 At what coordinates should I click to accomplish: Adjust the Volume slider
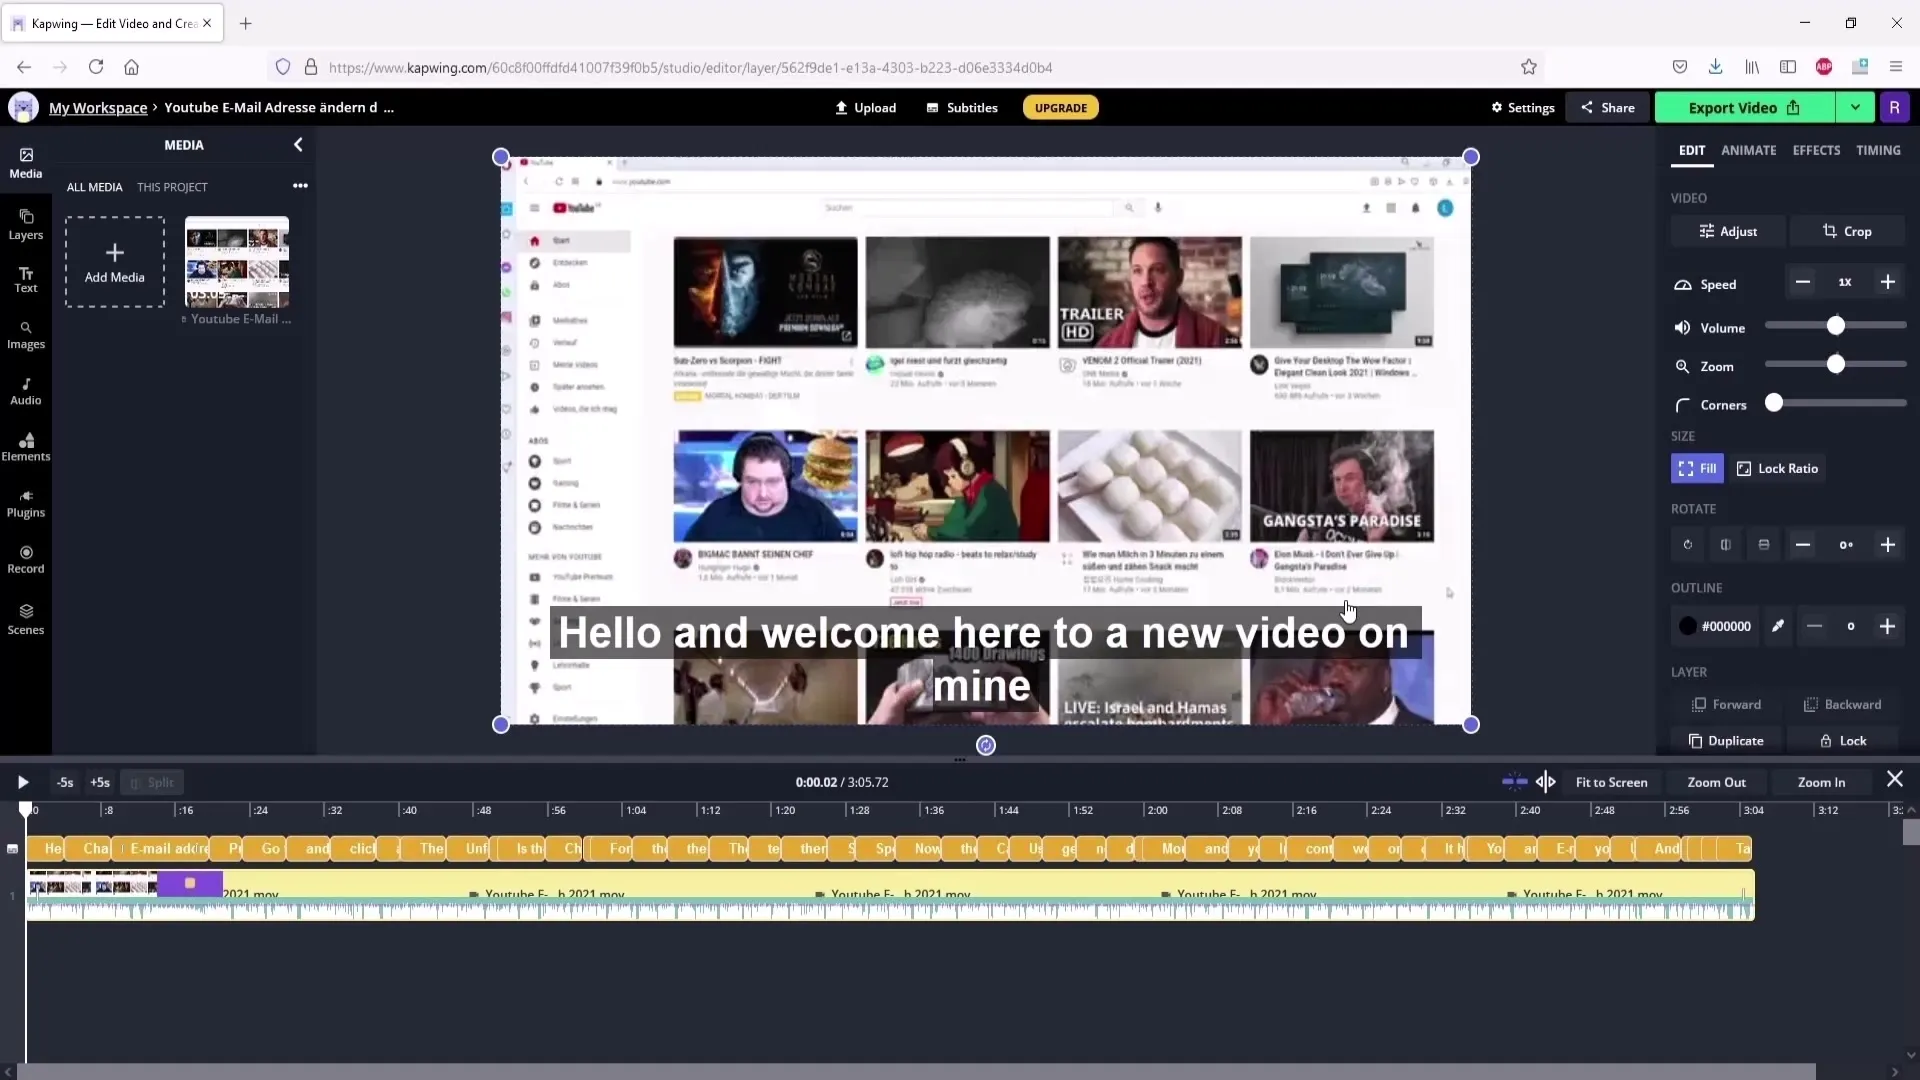click(x=1835, y=326)
